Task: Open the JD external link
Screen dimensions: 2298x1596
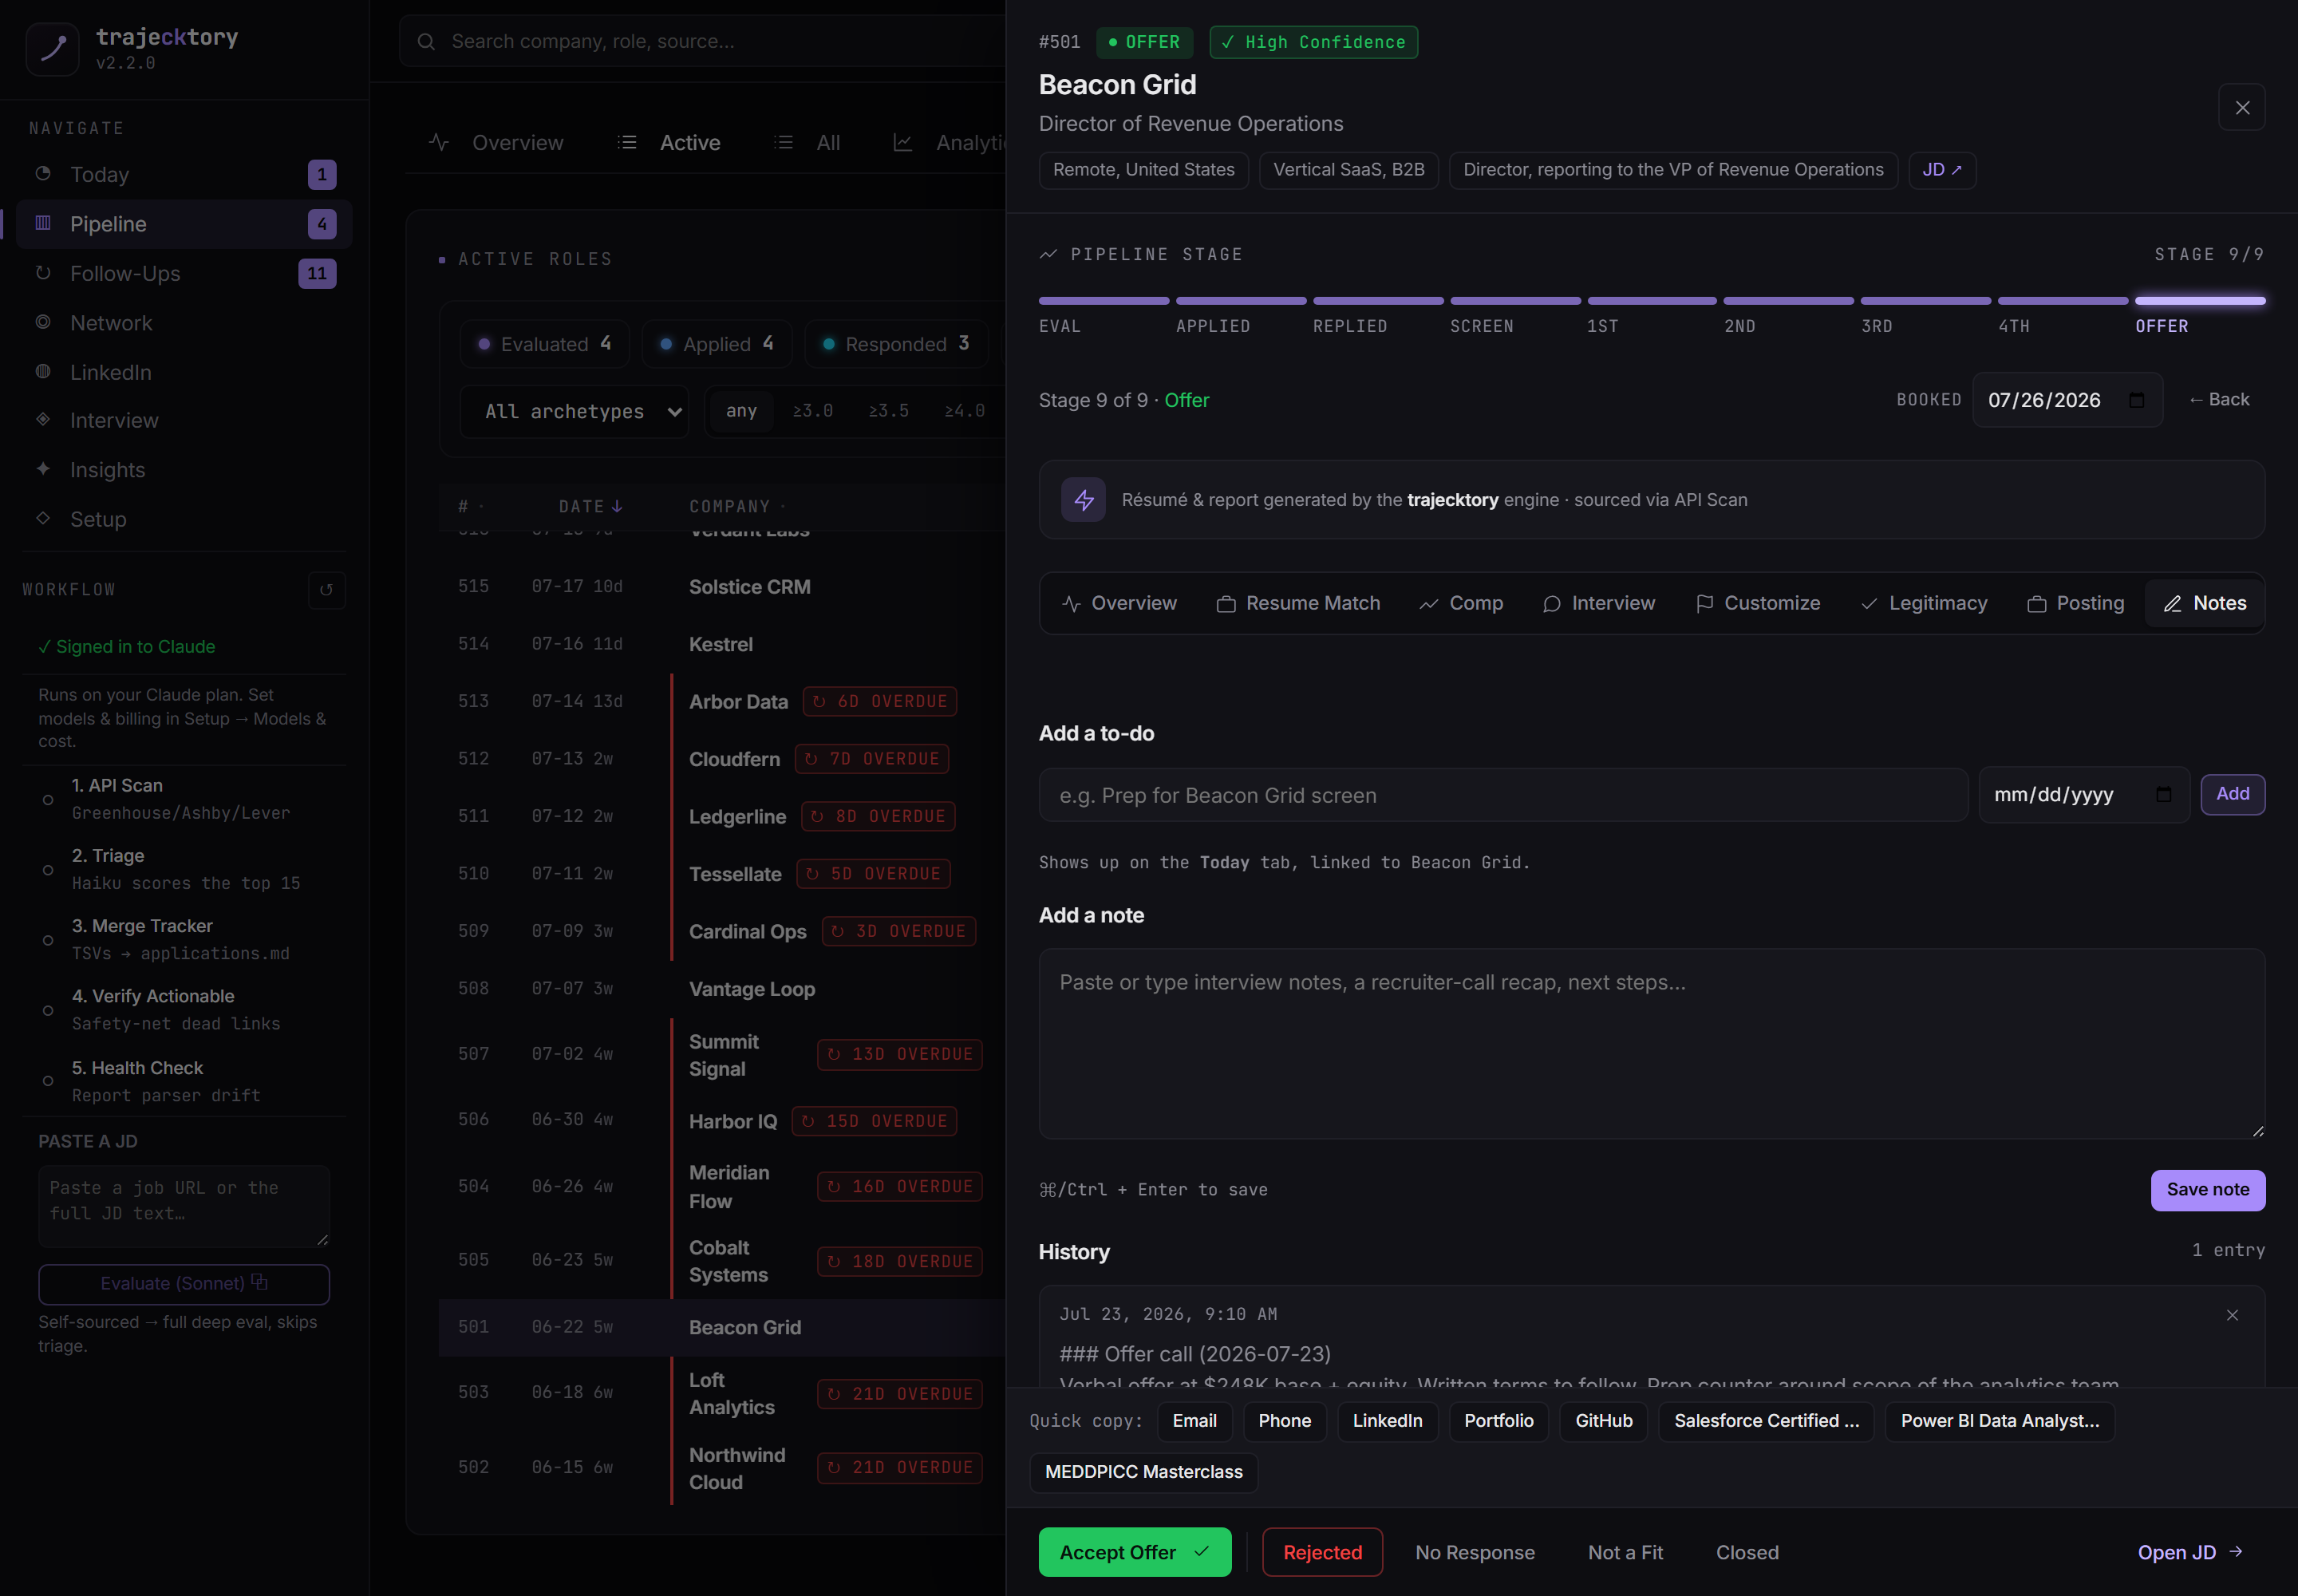Action: [1942, 170]
